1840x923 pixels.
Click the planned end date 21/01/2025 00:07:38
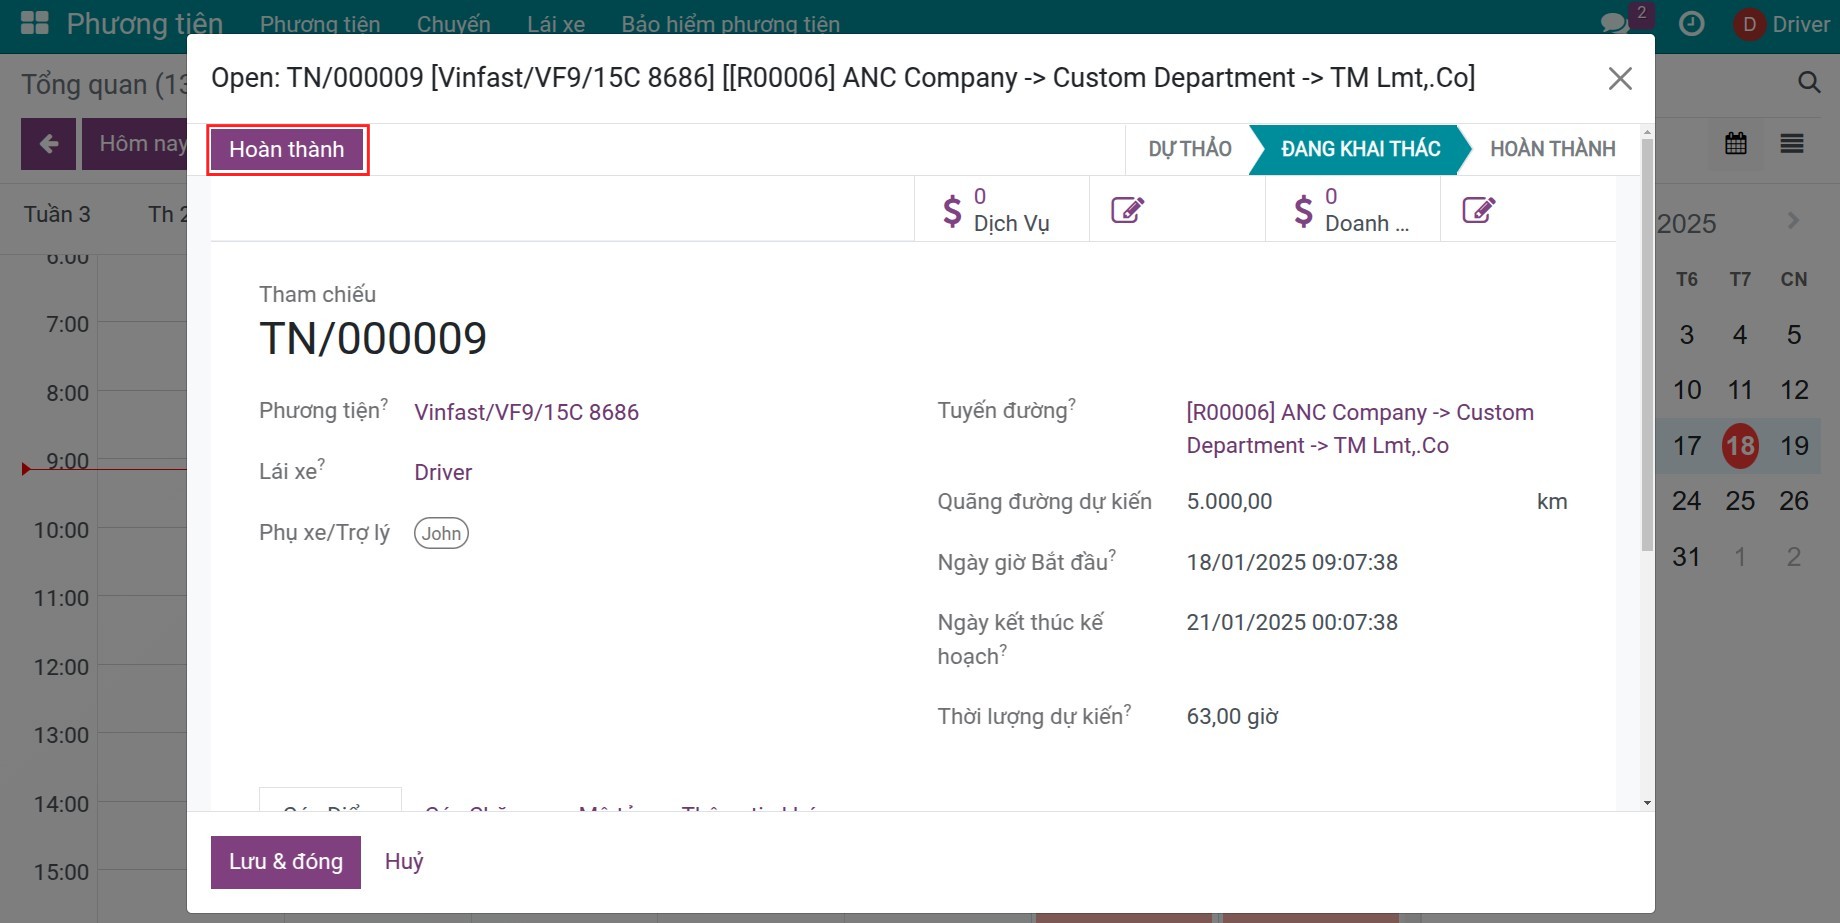click(1292, 622)
